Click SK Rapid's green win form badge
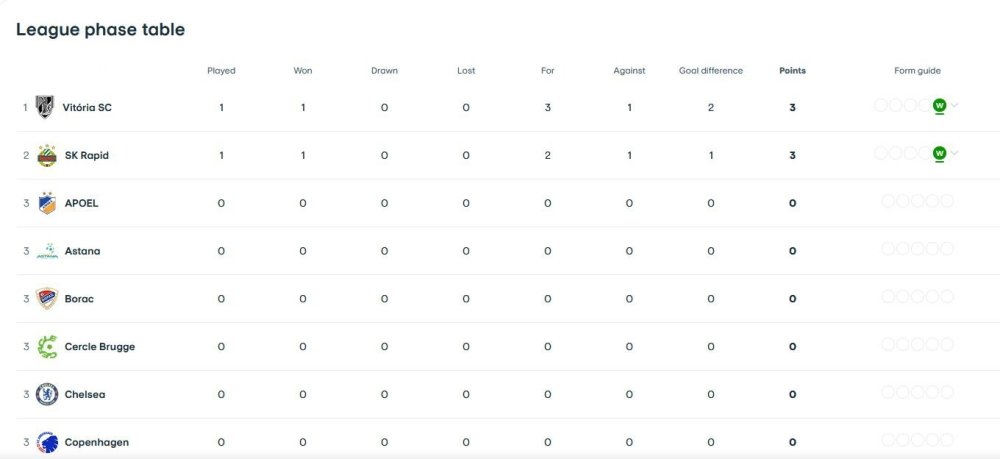This screenshot has height=459, width=1000. 939,154
